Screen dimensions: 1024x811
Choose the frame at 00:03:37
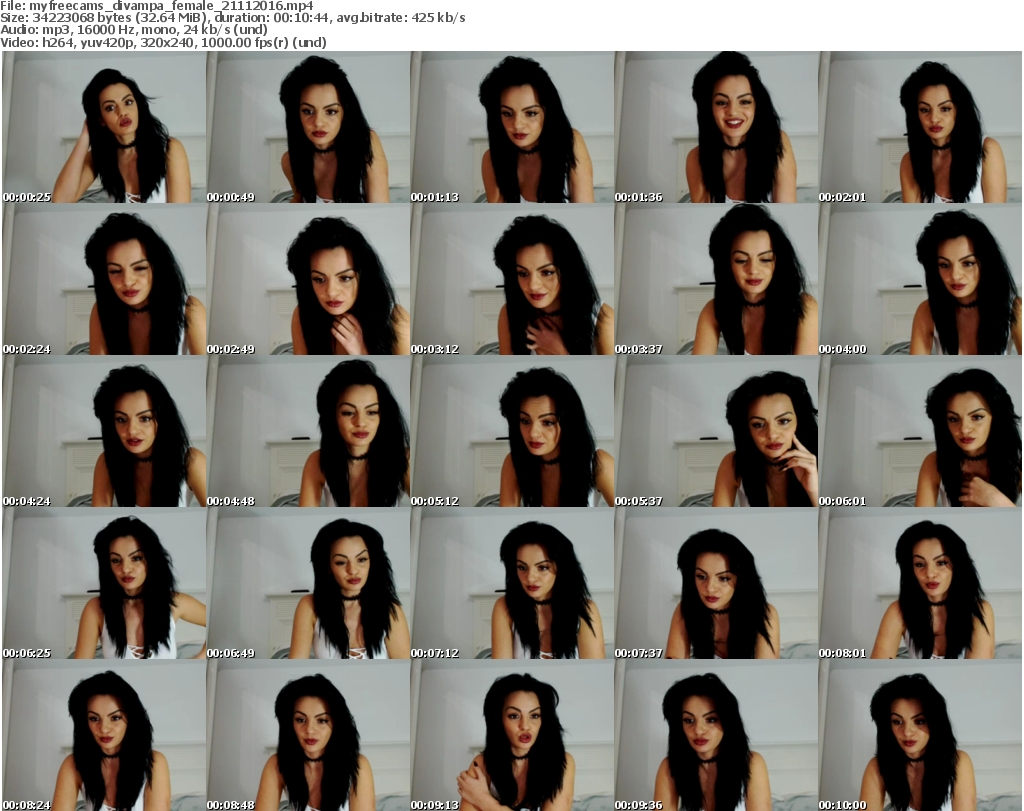[x=716, y=279]
